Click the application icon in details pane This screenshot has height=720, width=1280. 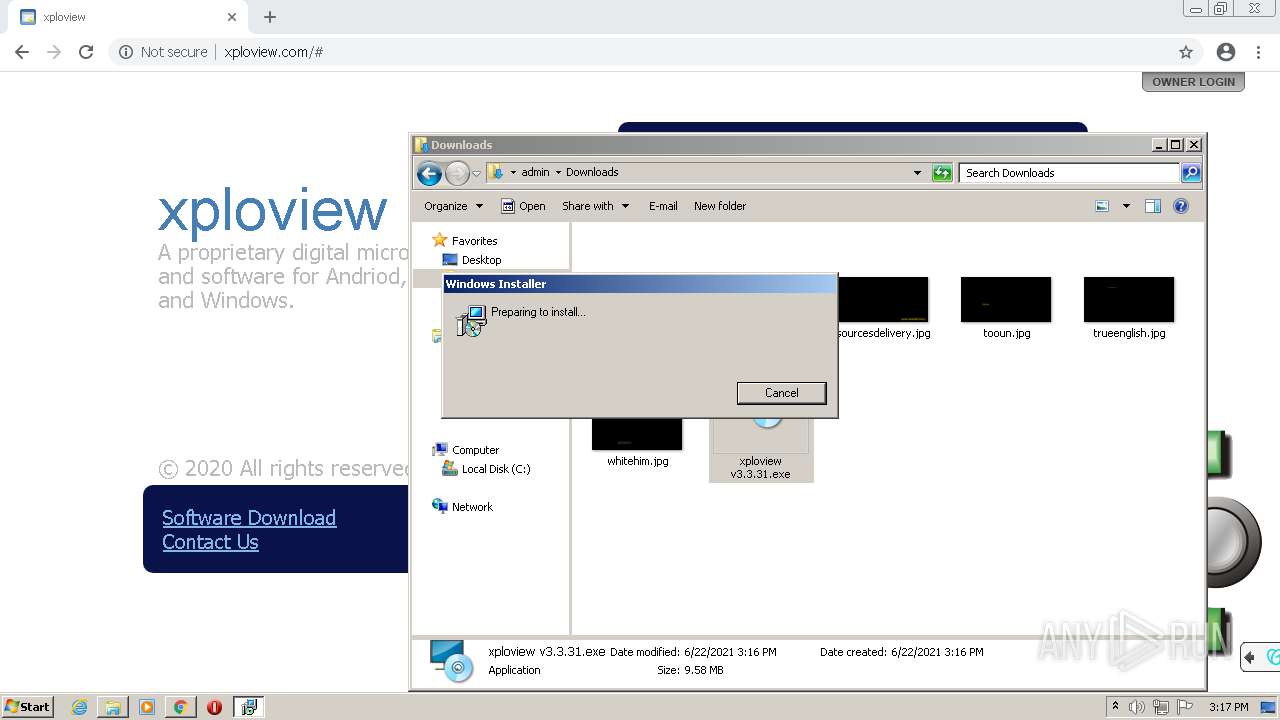452,661
